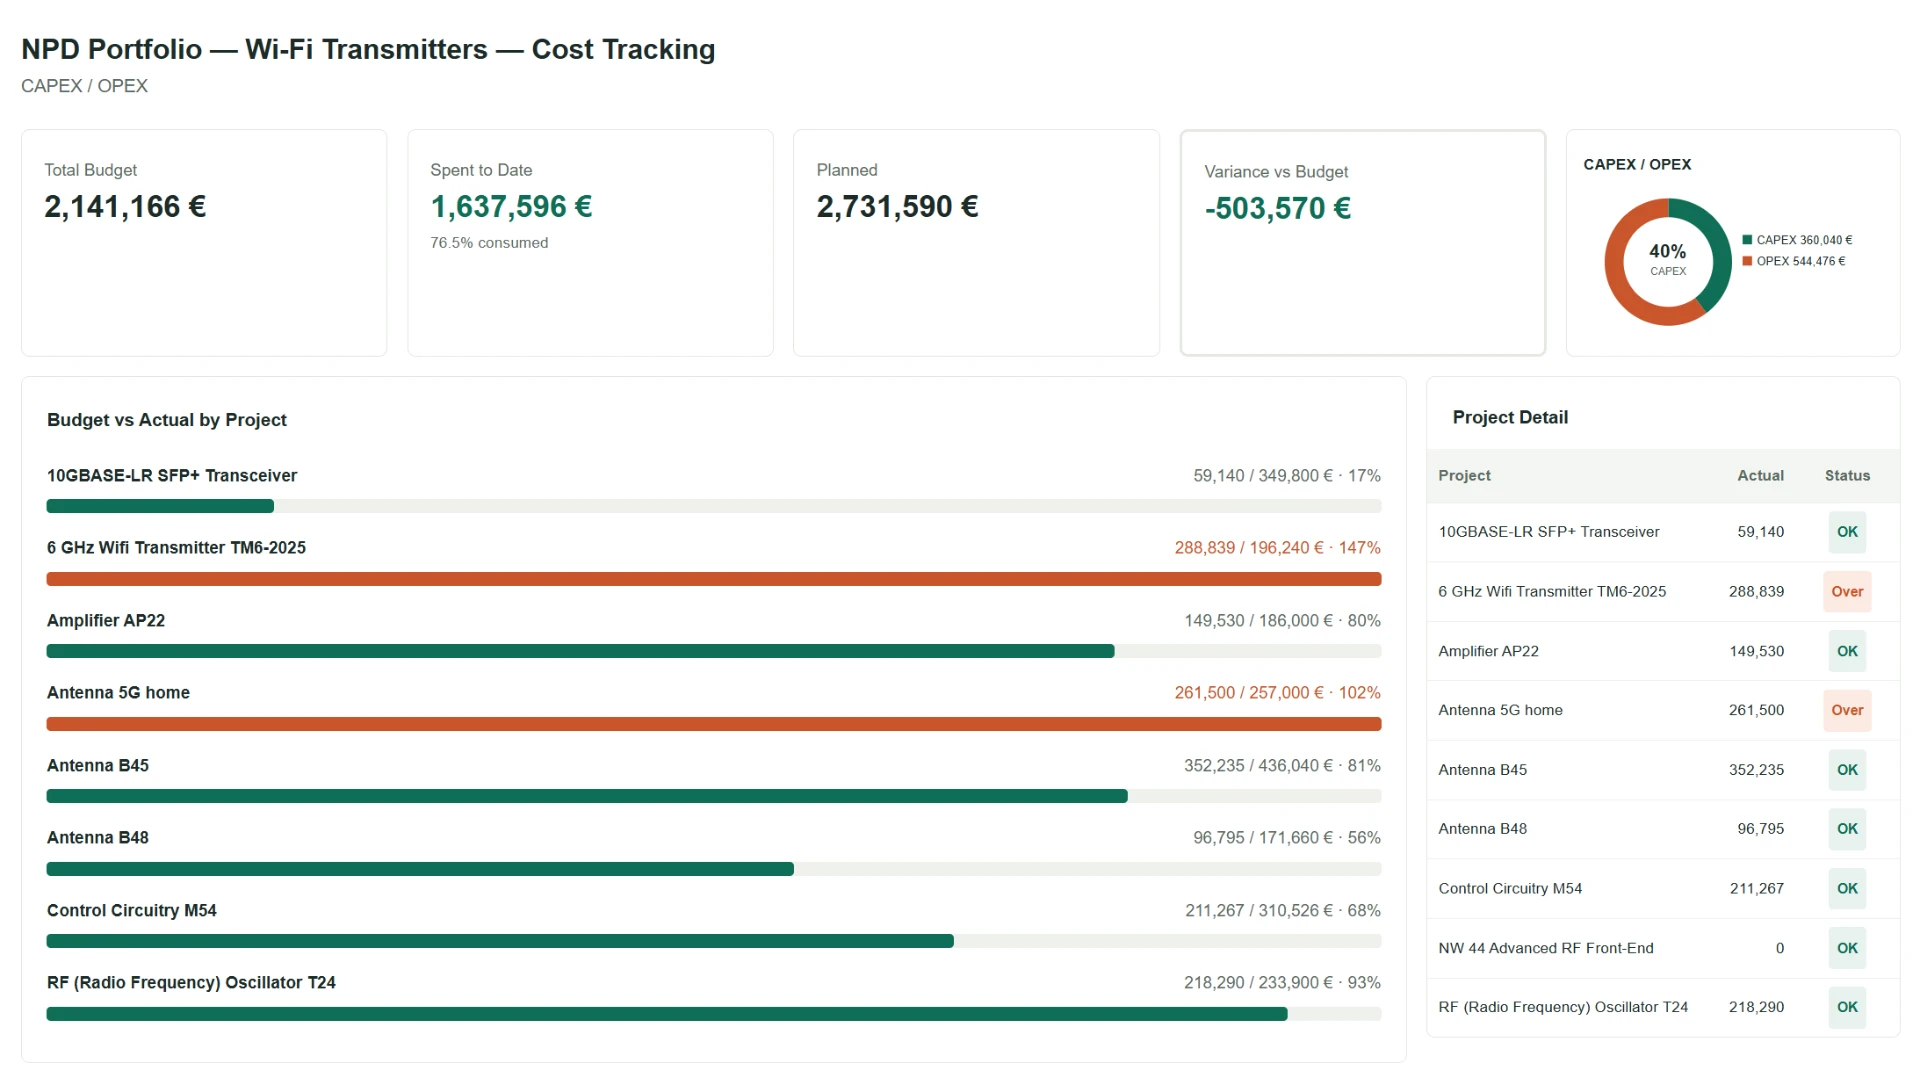
Task: Click the 10GBASE-LR SFP+ Transceiver progress bar
Action: tap(714, 506)
